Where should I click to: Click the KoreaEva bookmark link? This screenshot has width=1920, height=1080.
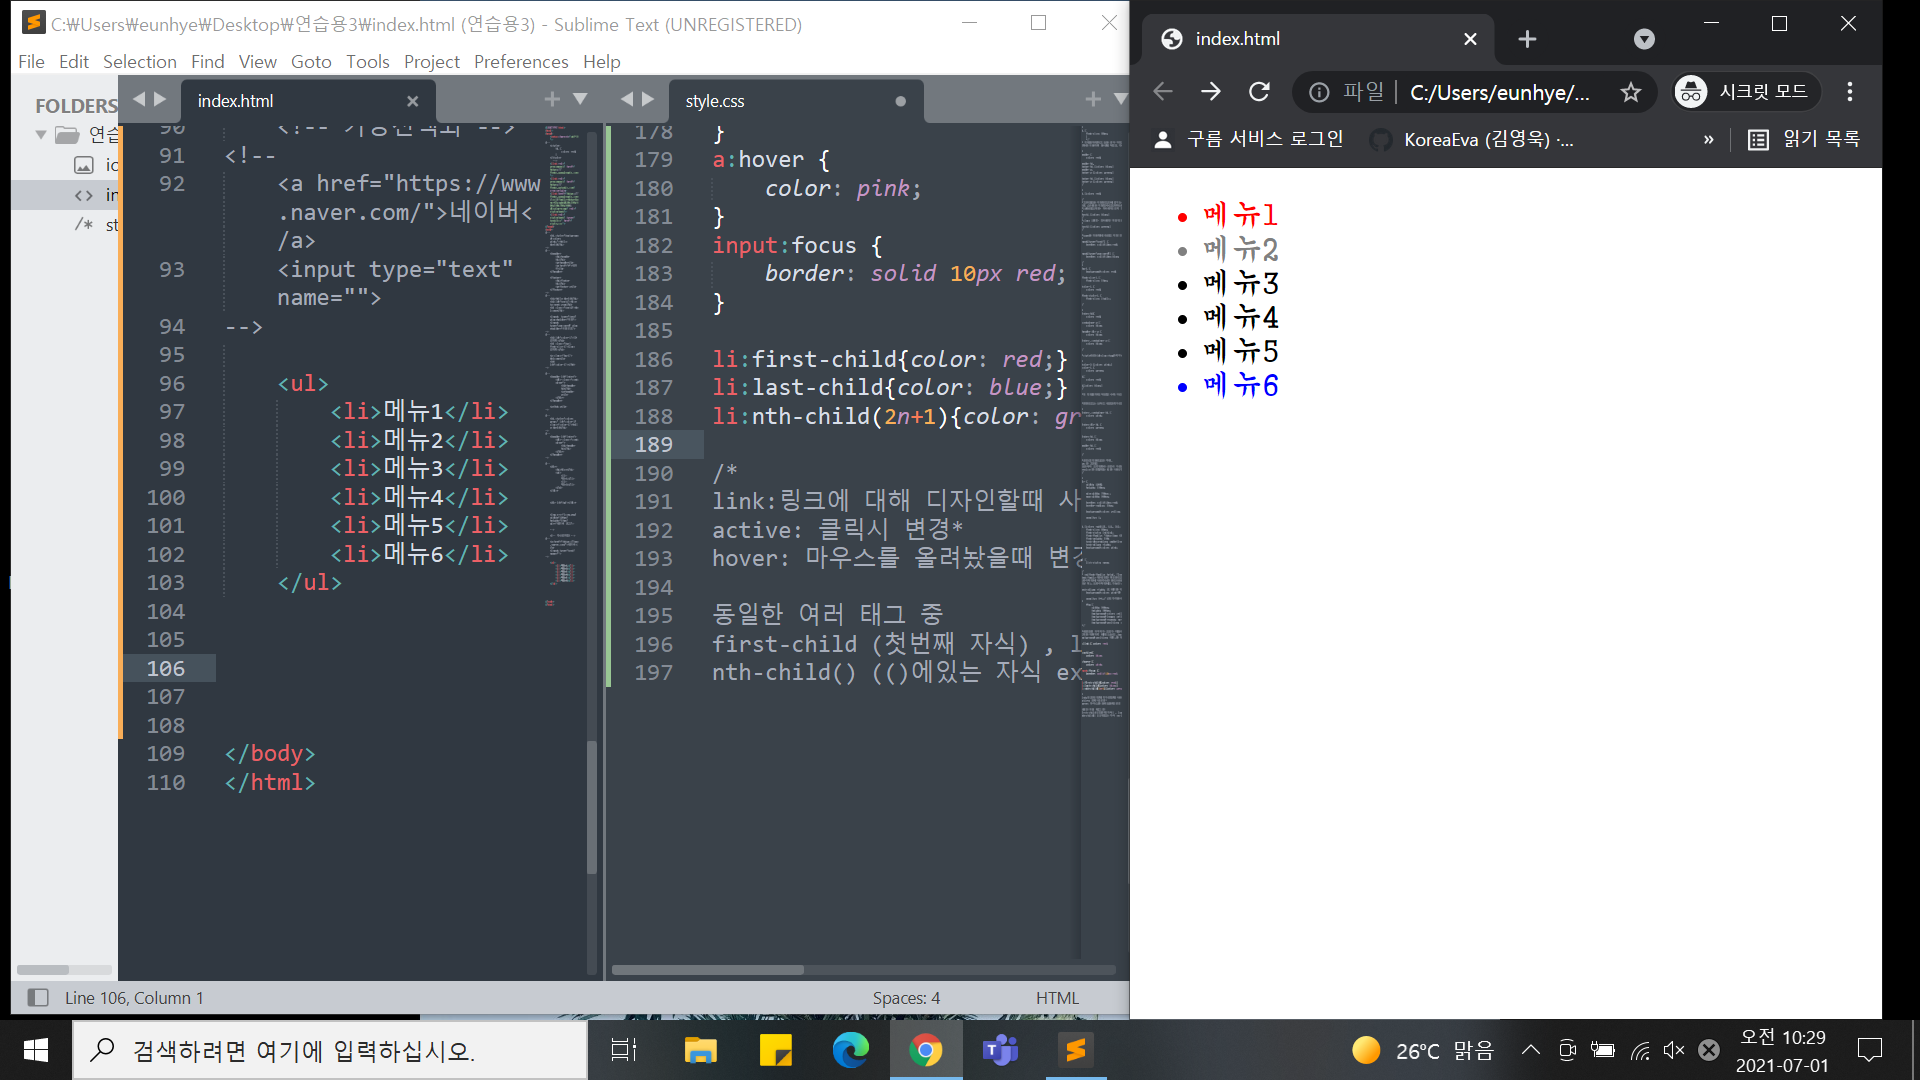click(x=1474, y=139)
